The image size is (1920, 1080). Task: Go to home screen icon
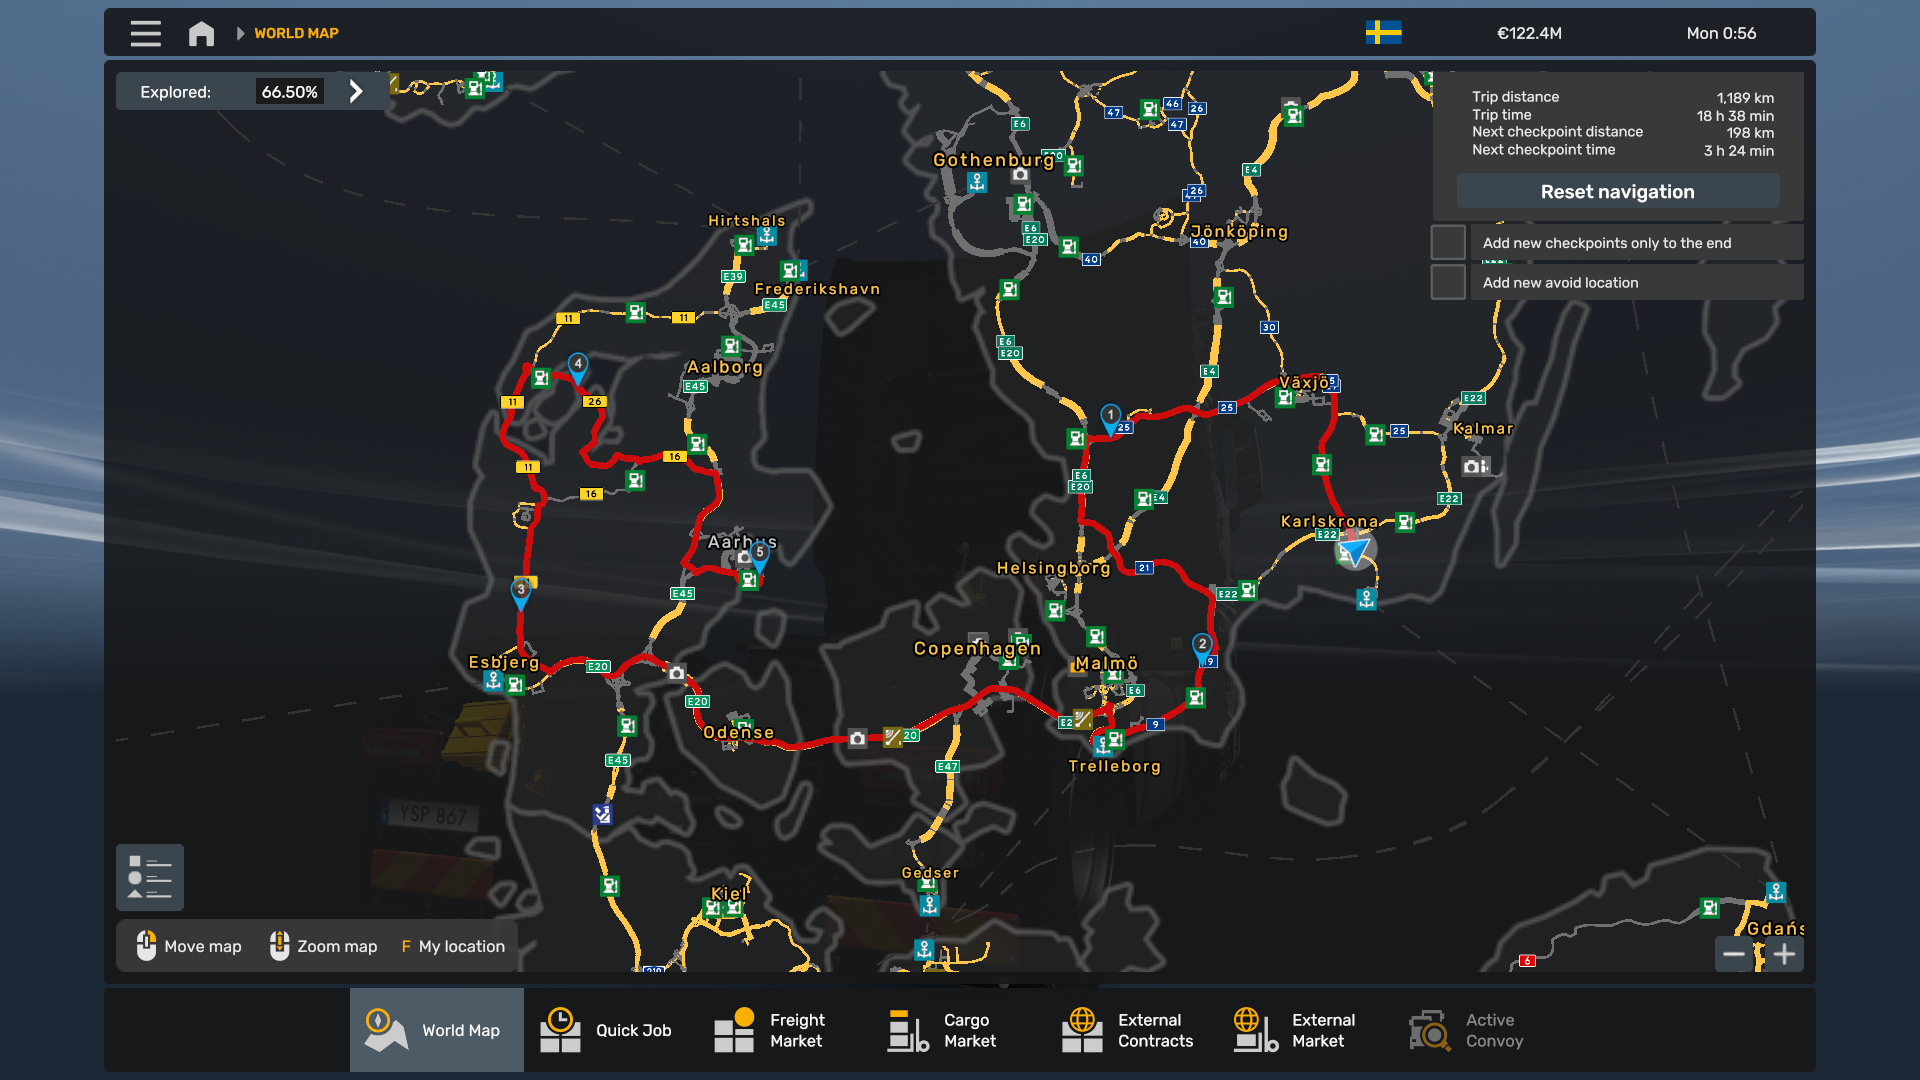click(x=201, y=33)
